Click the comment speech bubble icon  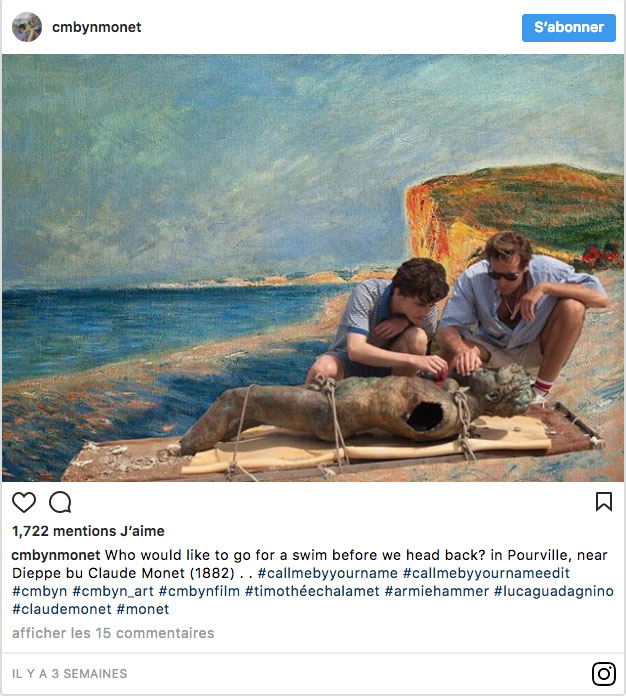pos(60,502)
